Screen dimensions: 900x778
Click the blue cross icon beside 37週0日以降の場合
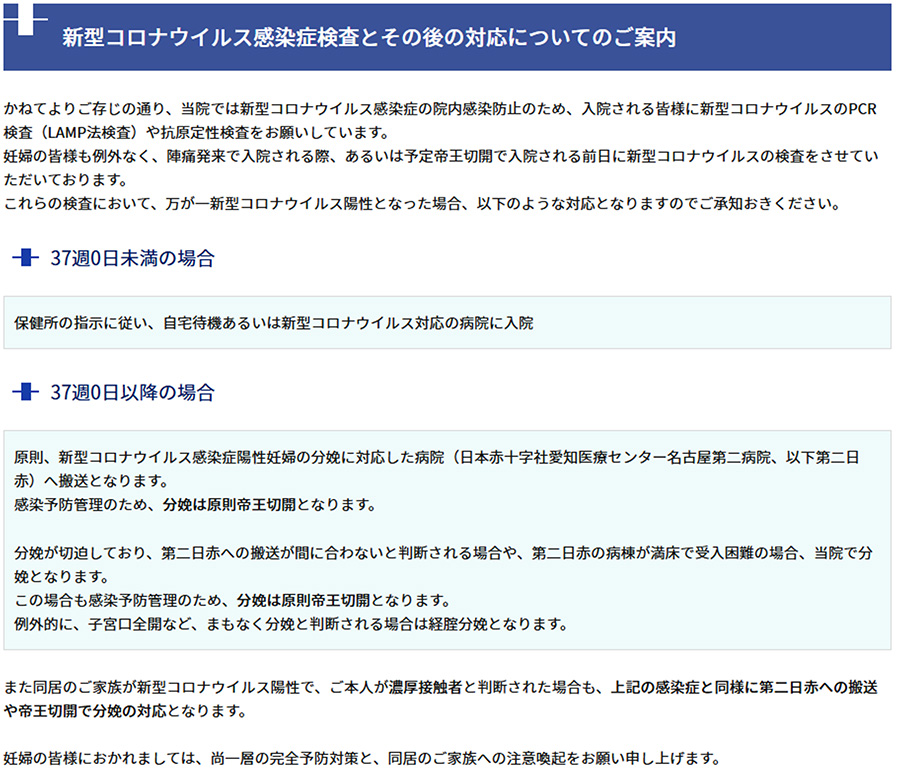pos(26,392)
